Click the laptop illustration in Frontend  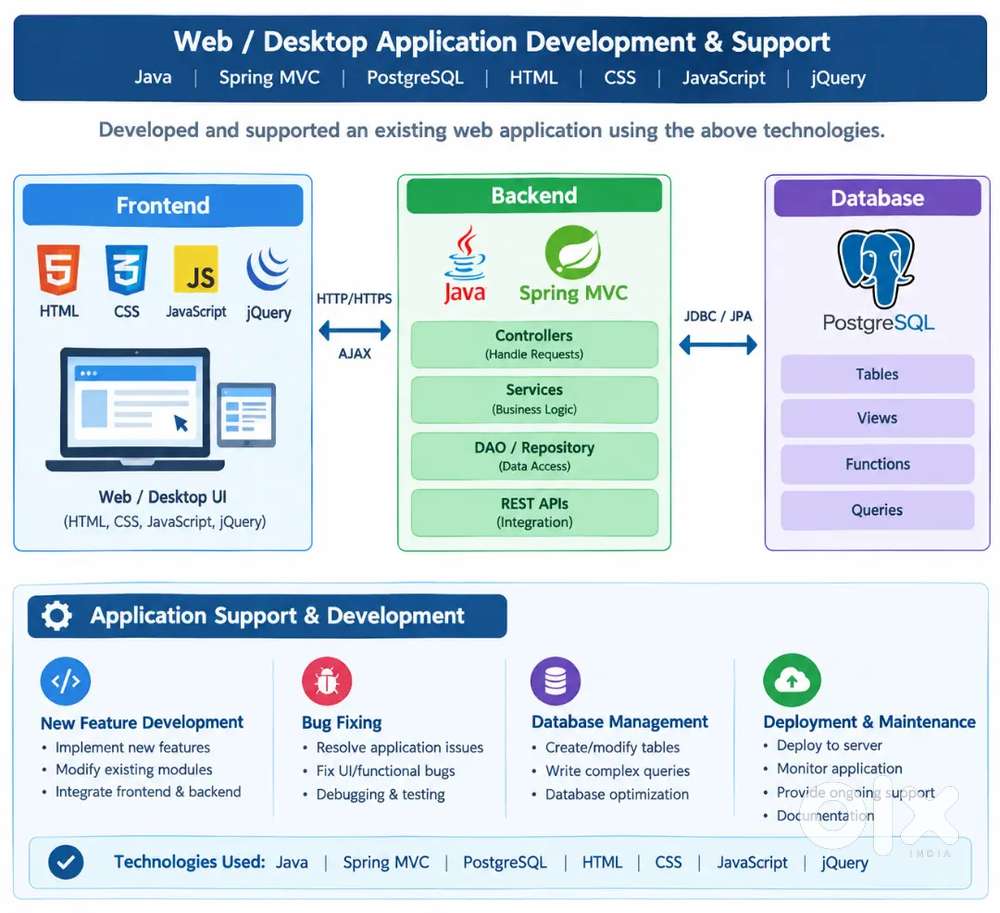coord(135,409)
